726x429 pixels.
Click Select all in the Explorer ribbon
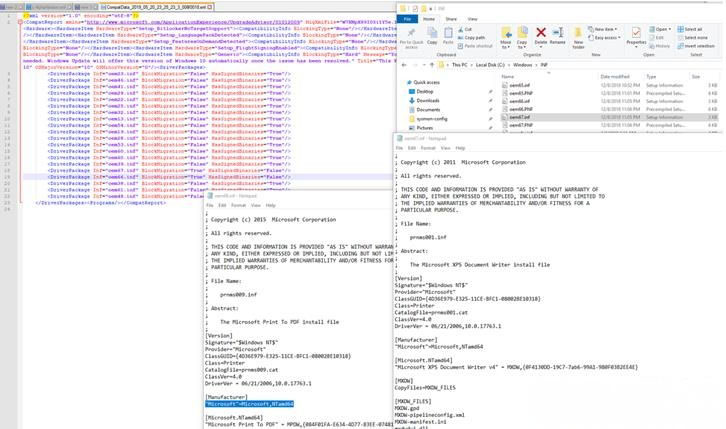click(x=690, y=29)
